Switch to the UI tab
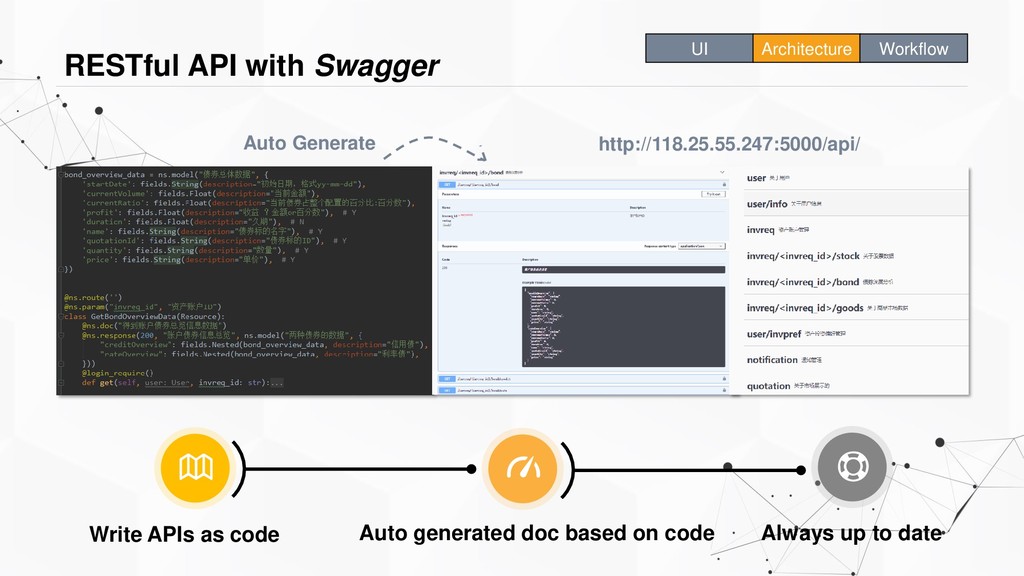The image size is (1024, 576). (699, 48)
